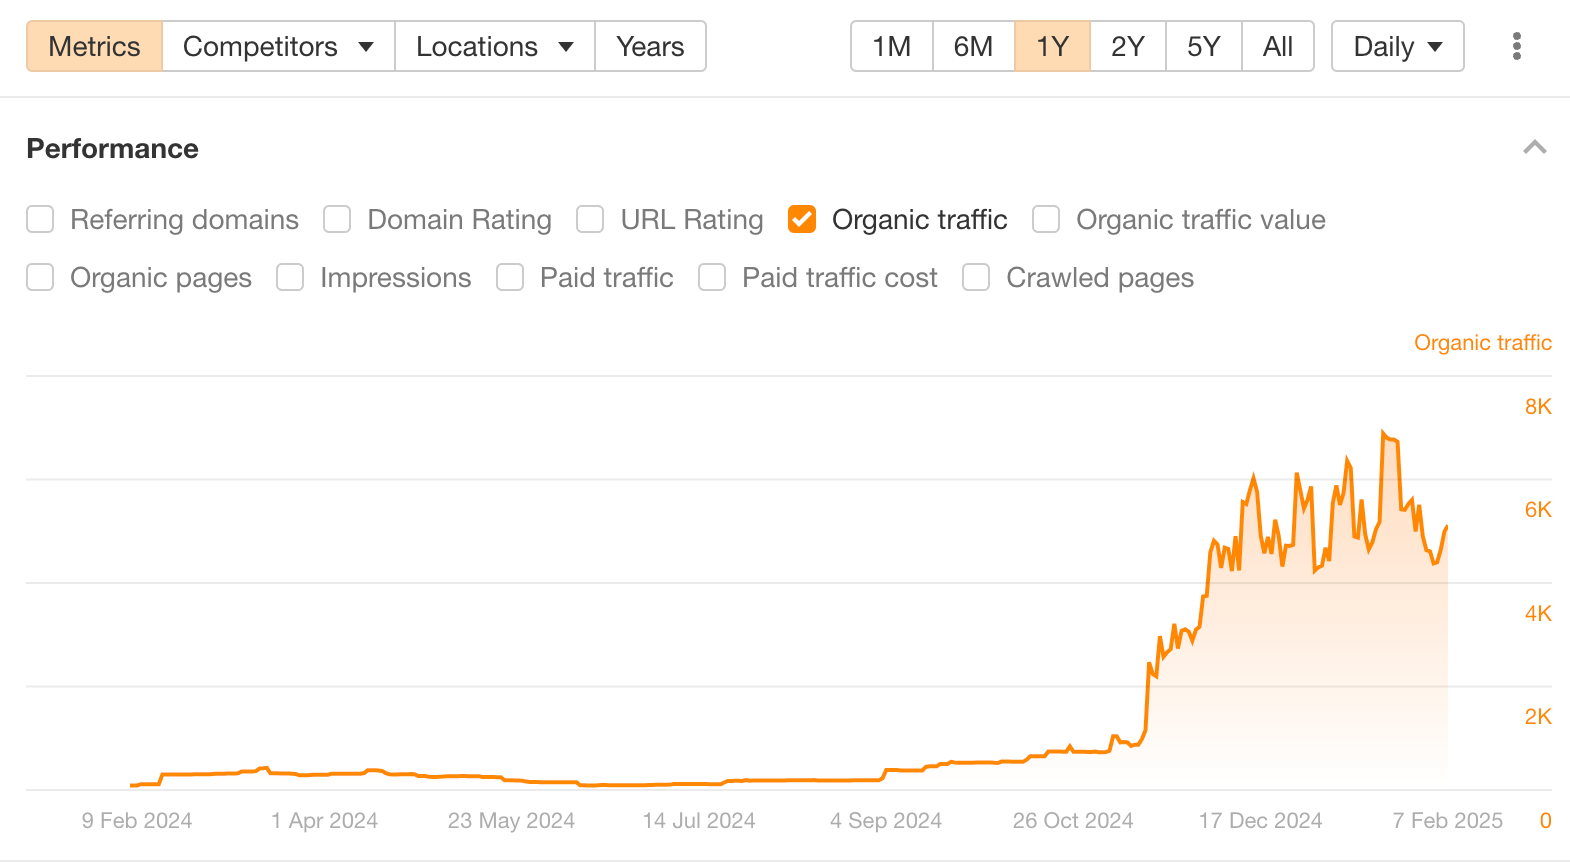Uncheck the Organic traffic checkbox
Viewport: 1570px width, 864px height.
[802, 219]
